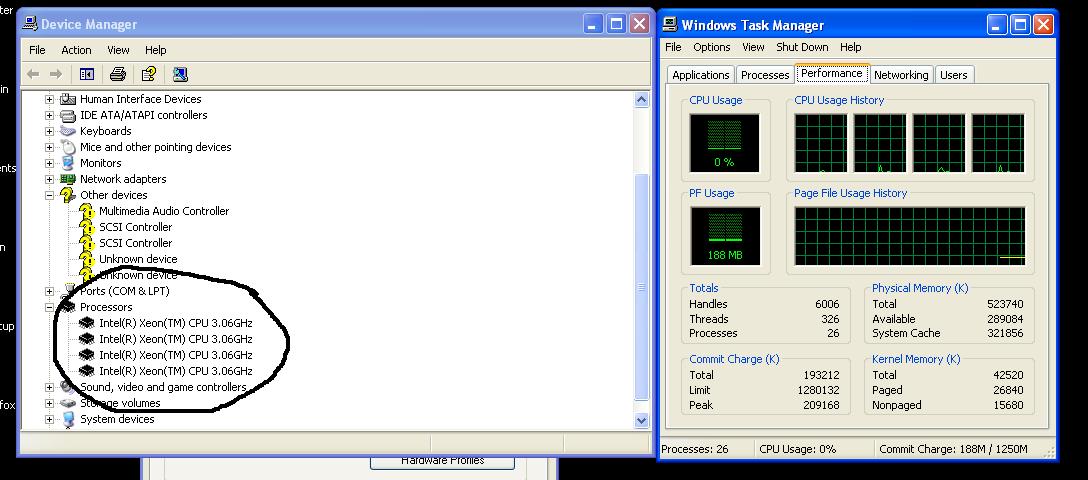Click the console tree view toolbar icon
1088x480 pixels.
click(x=87, y=74)
